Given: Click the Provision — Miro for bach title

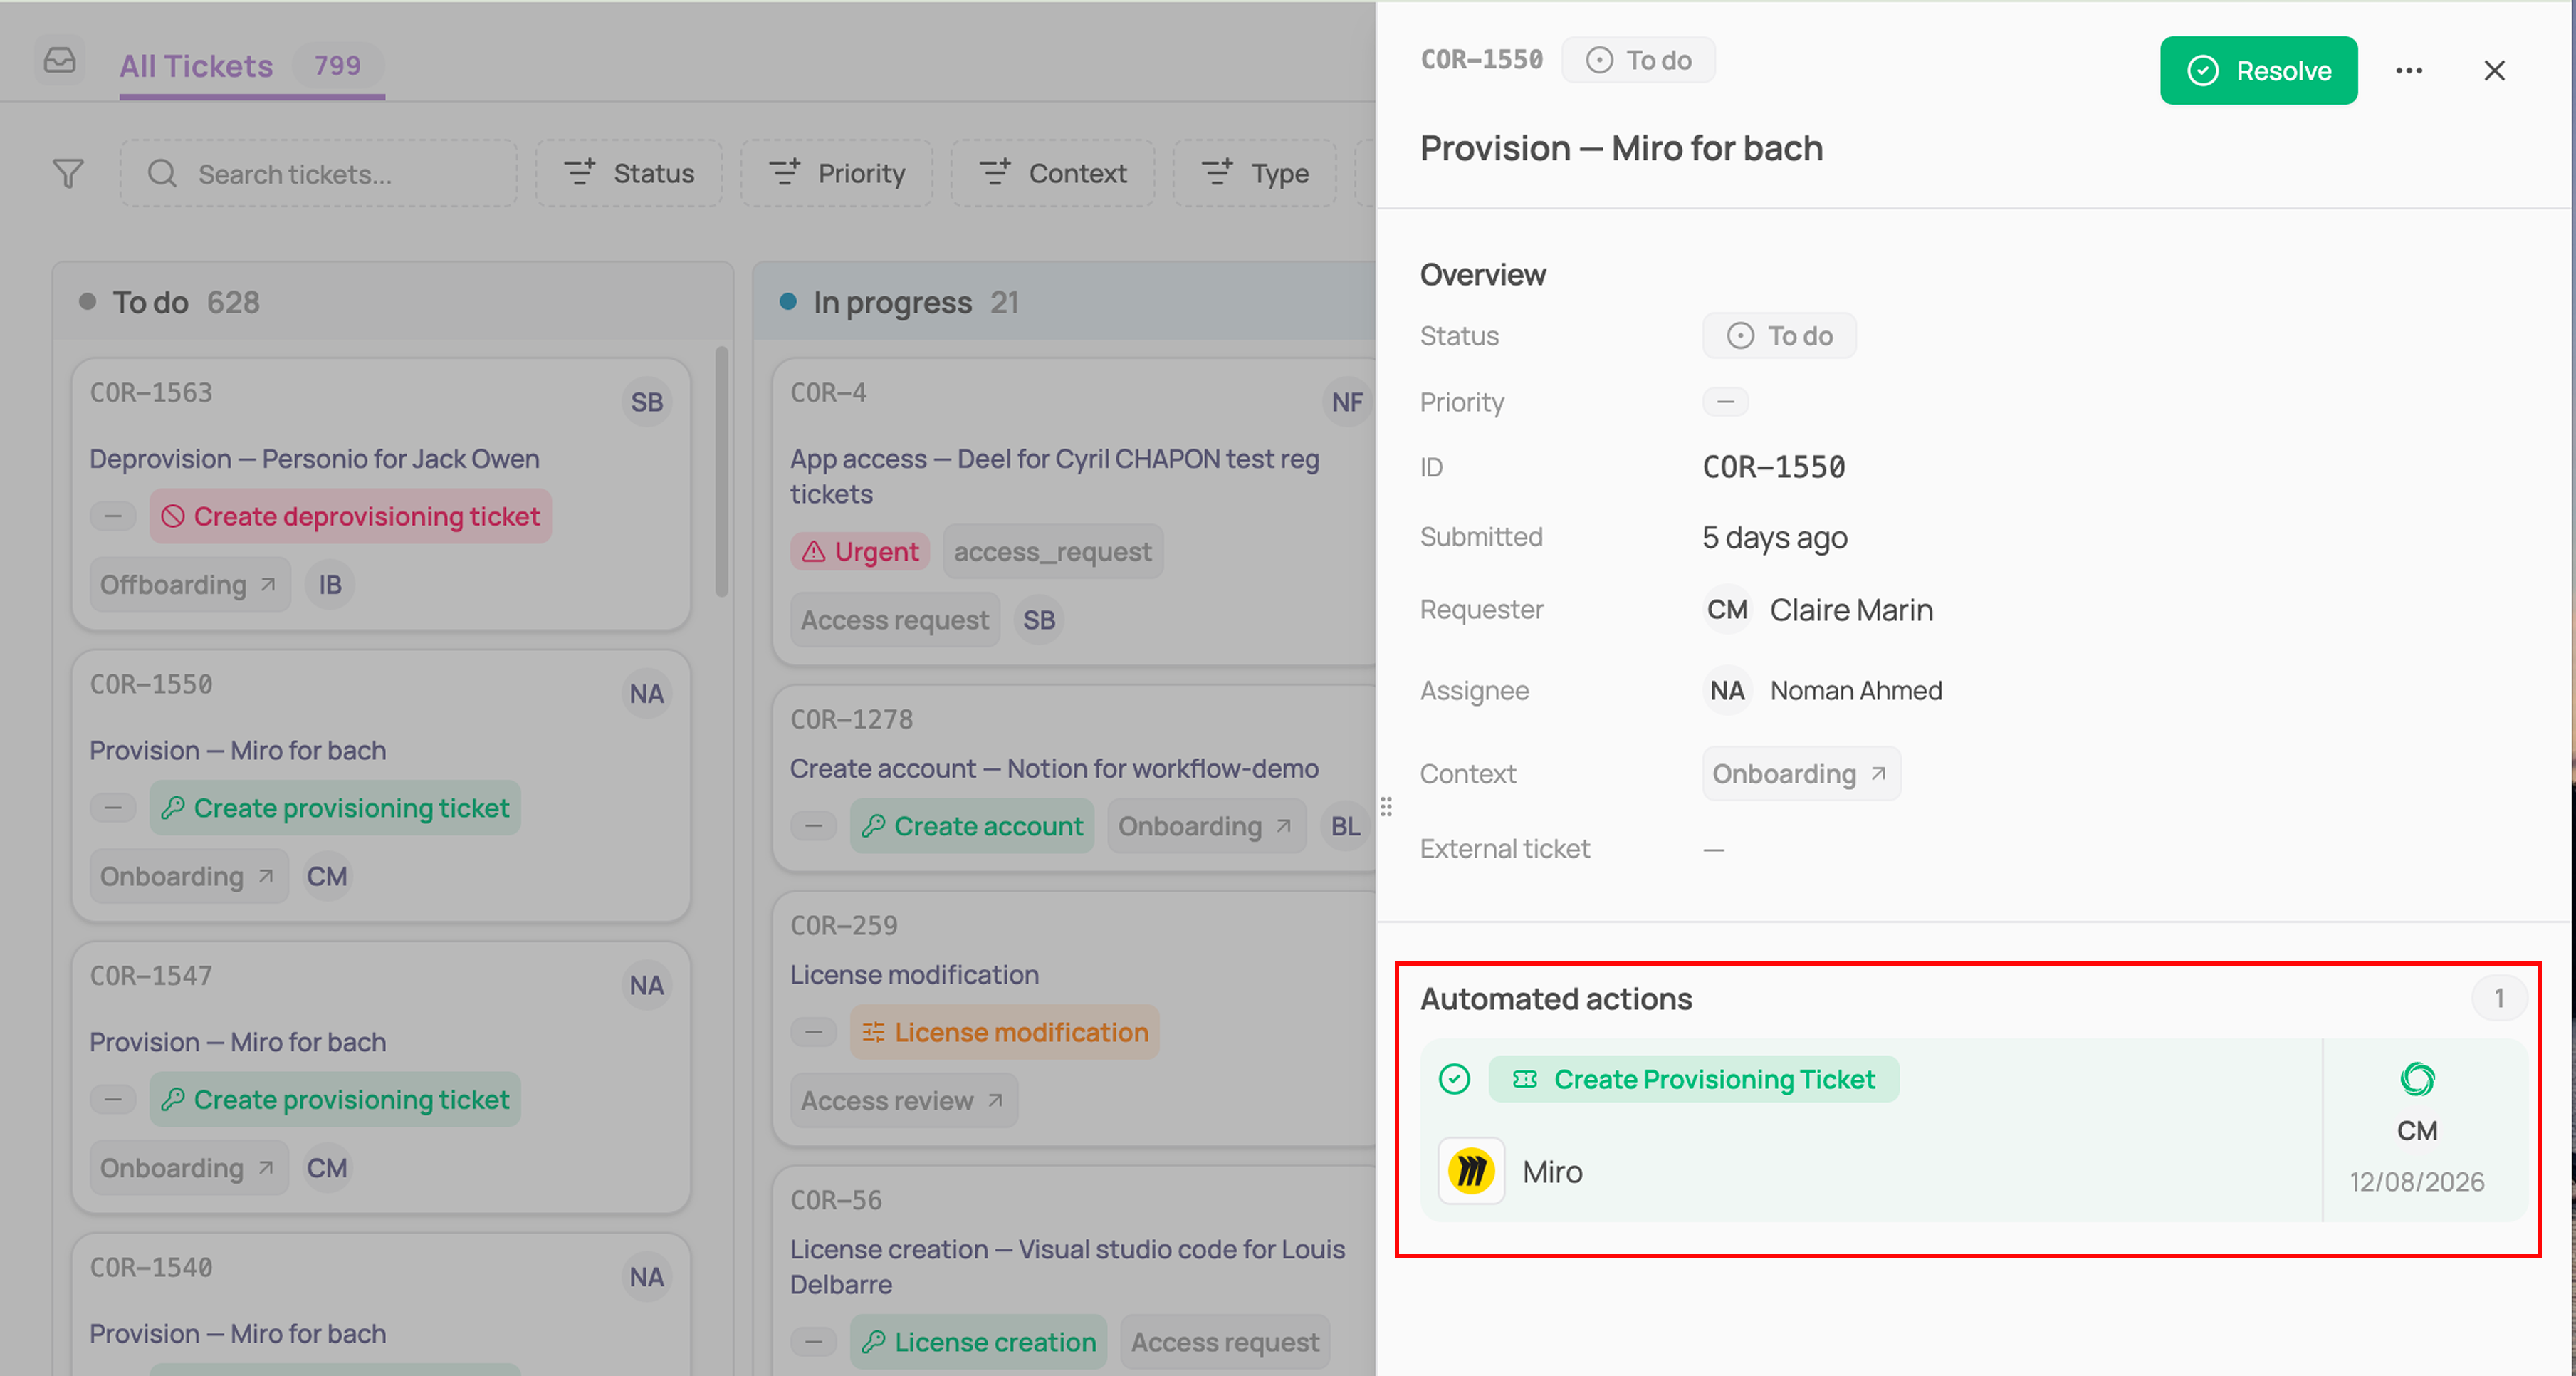Looking at the screenshot, I should tap(1621, 148).
